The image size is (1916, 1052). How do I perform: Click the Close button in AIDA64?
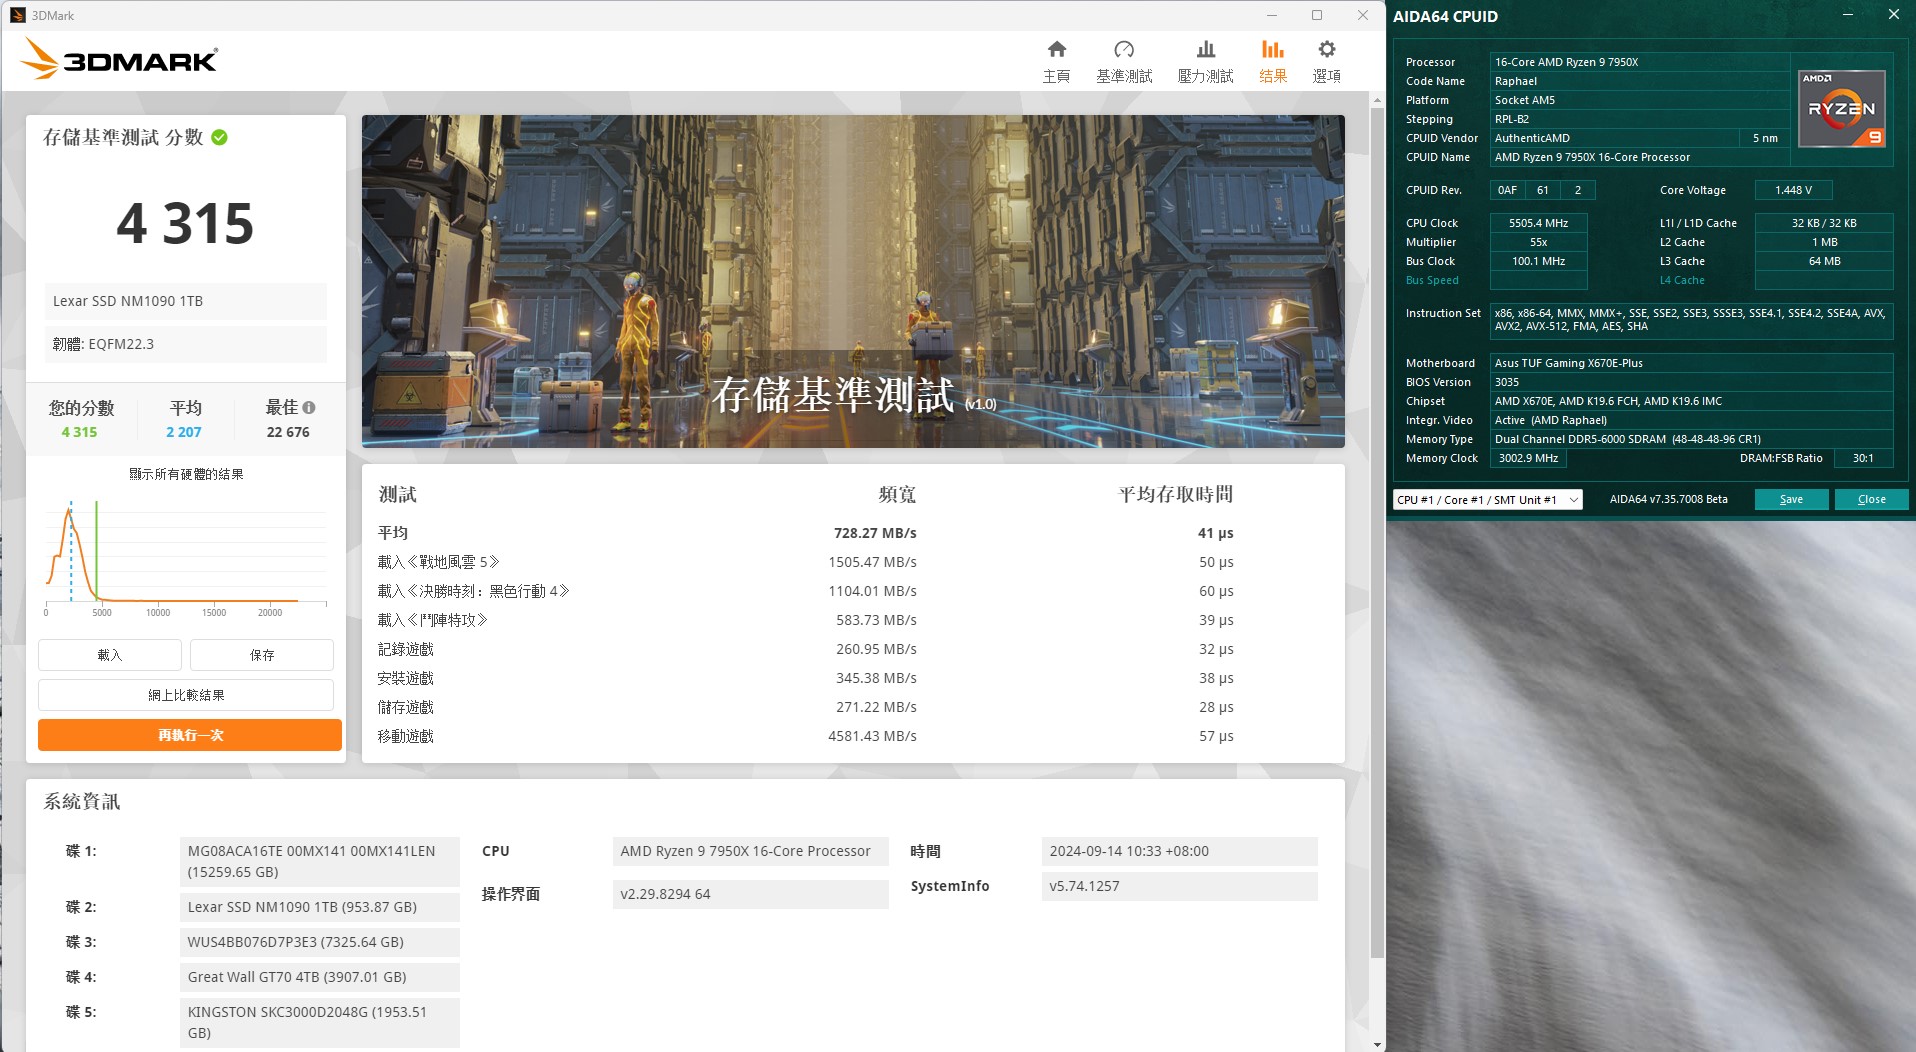[1871, 500]
